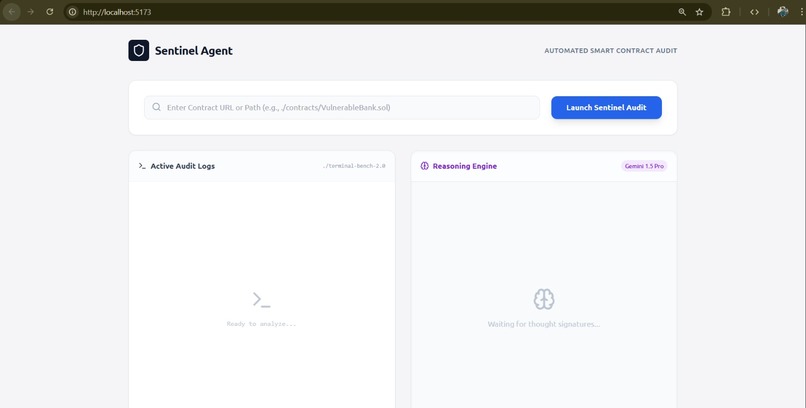Launch Sentinel Audit button
806x408 pixels.
607,107
